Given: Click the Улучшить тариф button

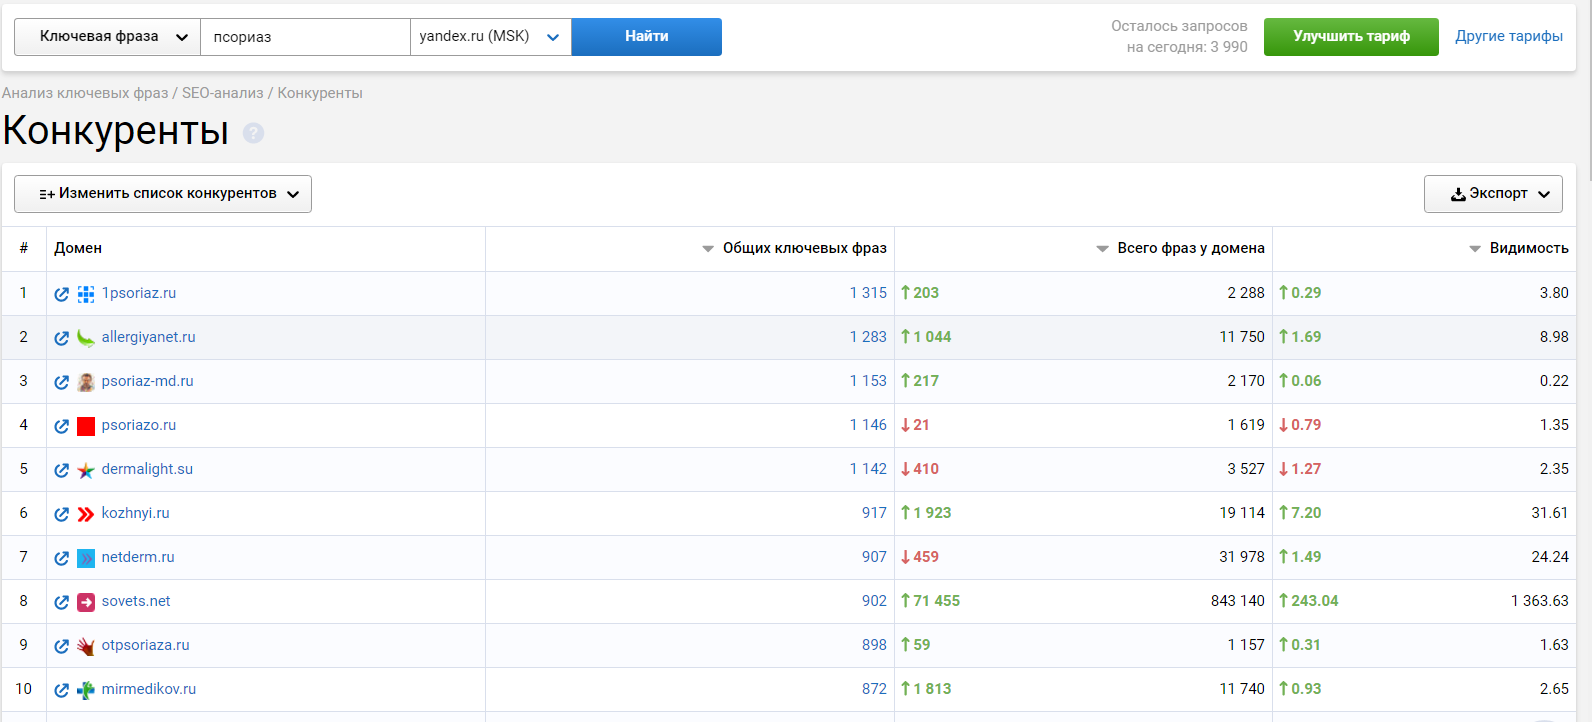Looking at the screenshot, I should pos(1351,37).
